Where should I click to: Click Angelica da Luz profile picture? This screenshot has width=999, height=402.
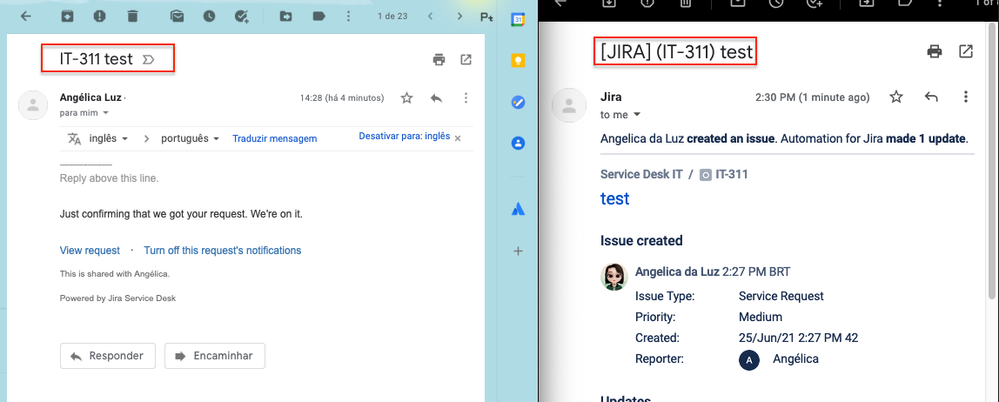click(x=614, y=276)
